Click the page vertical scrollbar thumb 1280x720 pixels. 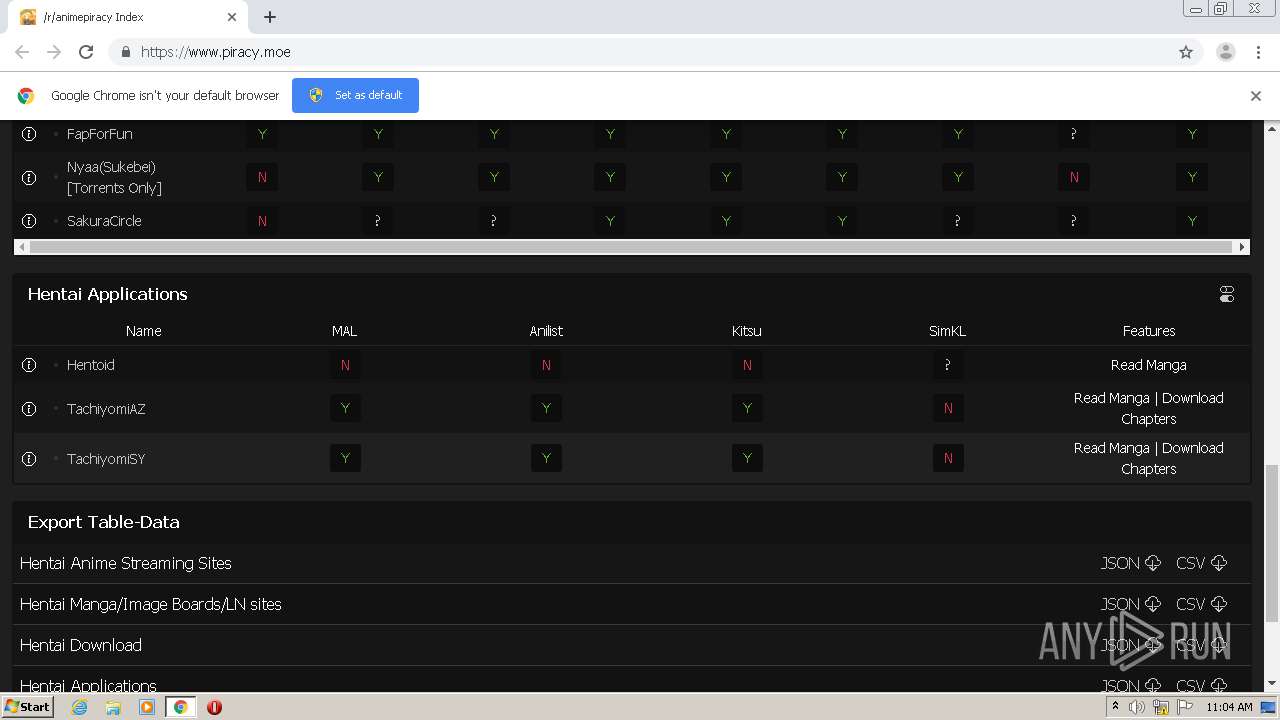(1272, 543)
